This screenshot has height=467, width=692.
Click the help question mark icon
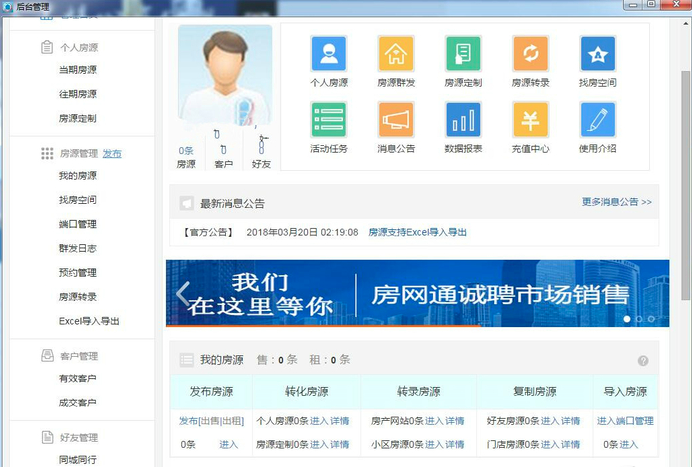(x=643, y=361)
